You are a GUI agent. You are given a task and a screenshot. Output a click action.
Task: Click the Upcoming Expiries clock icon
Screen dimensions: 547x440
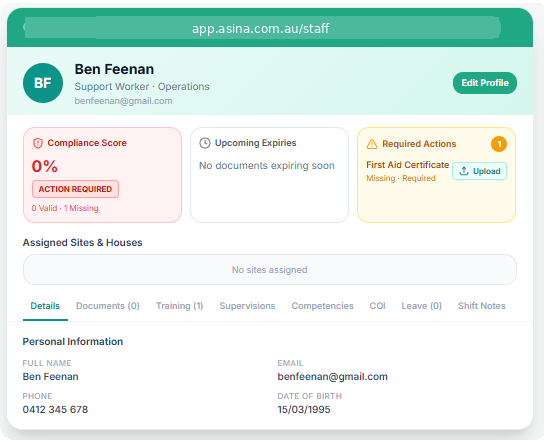(205, 143)
